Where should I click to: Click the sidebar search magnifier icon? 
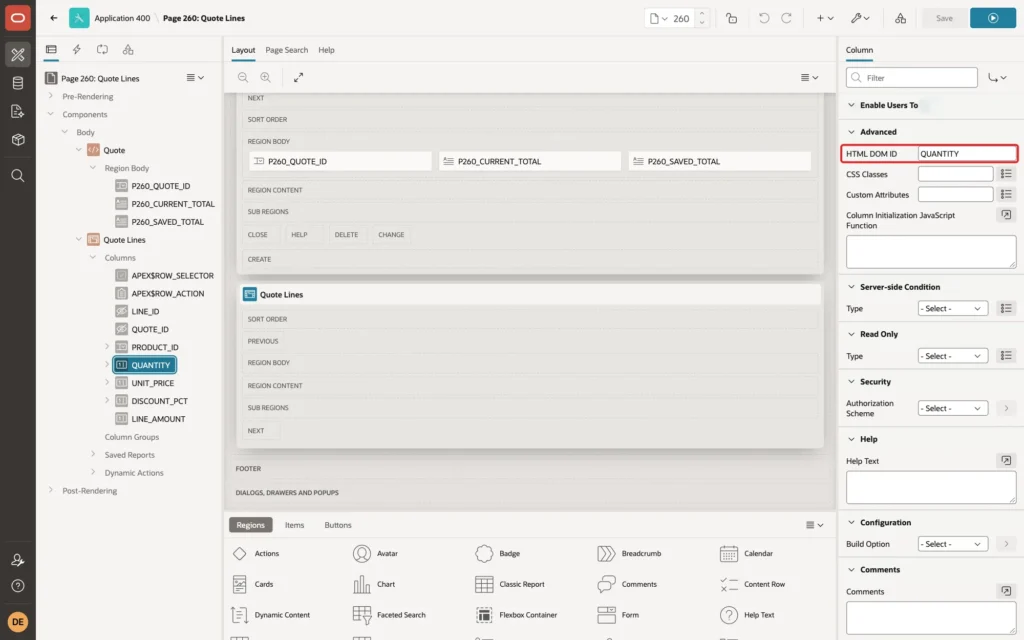coord(18,176)
